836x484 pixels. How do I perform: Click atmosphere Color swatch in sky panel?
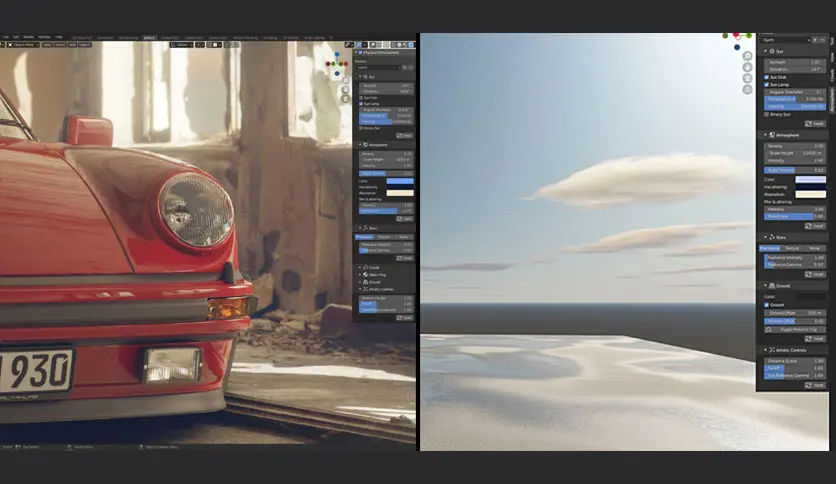(810, 180)
